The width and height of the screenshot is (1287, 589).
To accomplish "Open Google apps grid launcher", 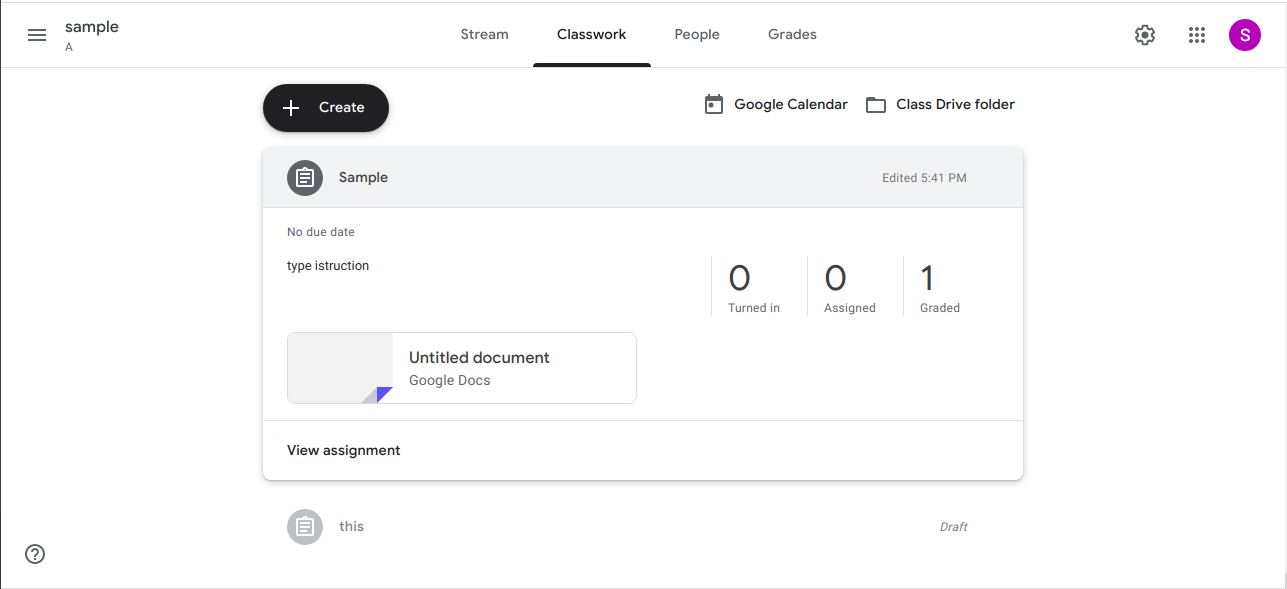I will coord(1197,35).
